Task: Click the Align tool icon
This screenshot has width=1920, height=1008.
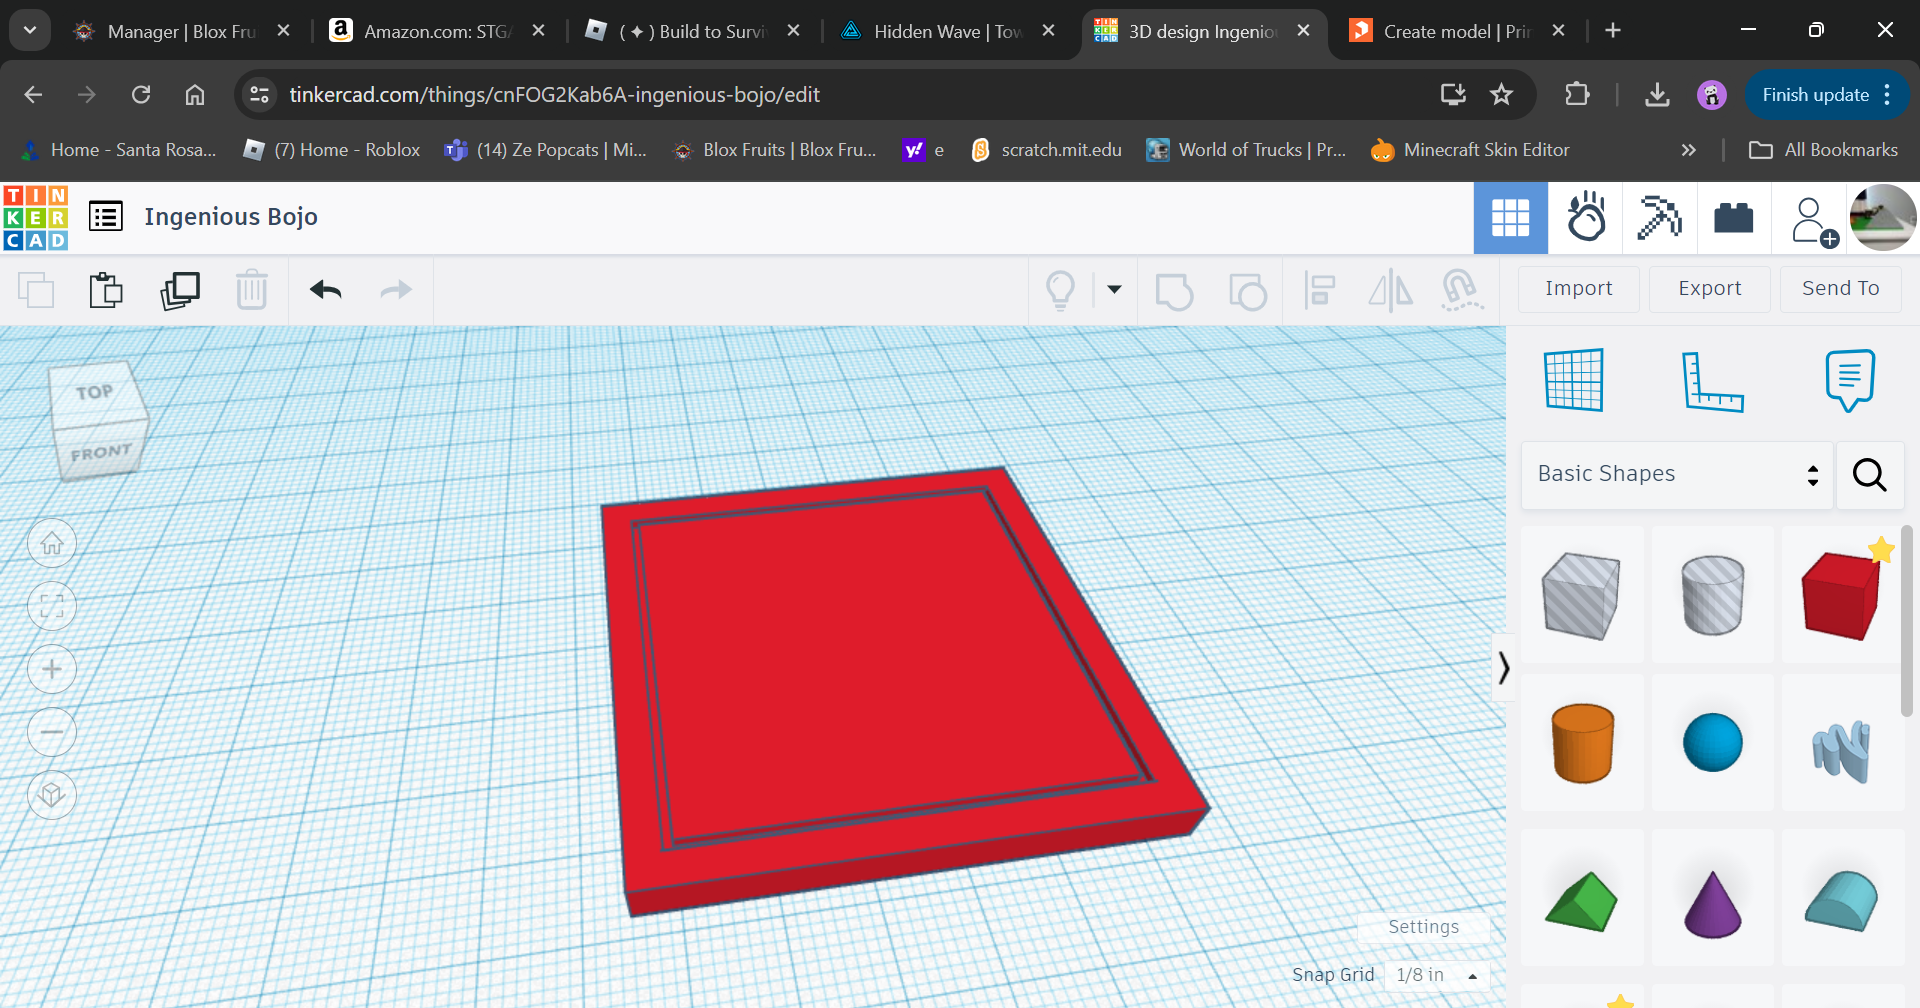Action: point(1320,290)
